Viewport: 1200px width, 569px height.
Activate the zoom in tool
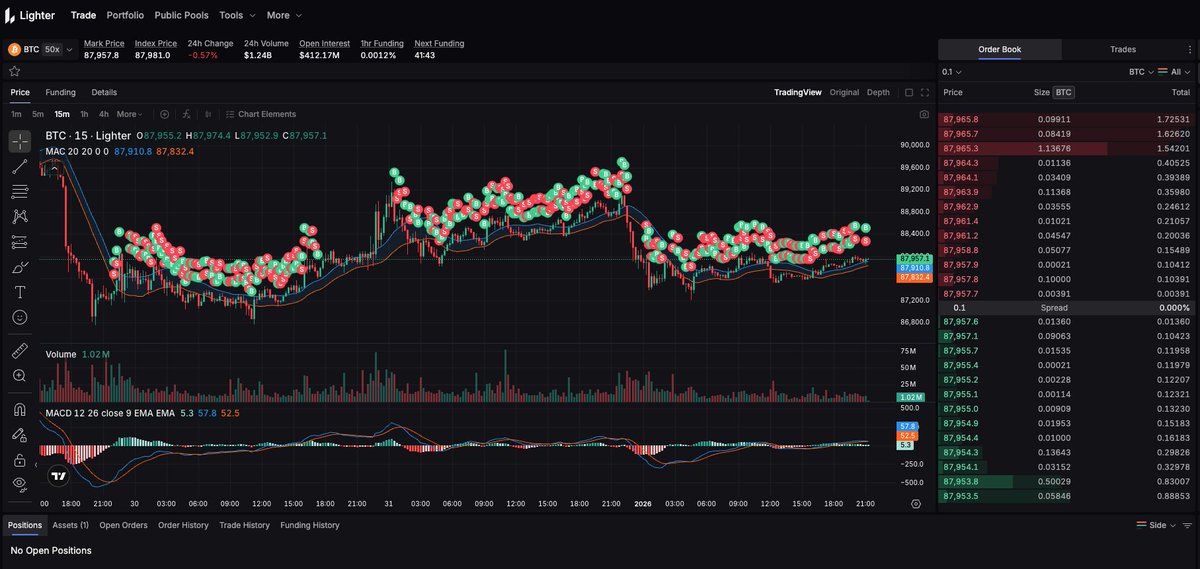click(x=19, y=375)
